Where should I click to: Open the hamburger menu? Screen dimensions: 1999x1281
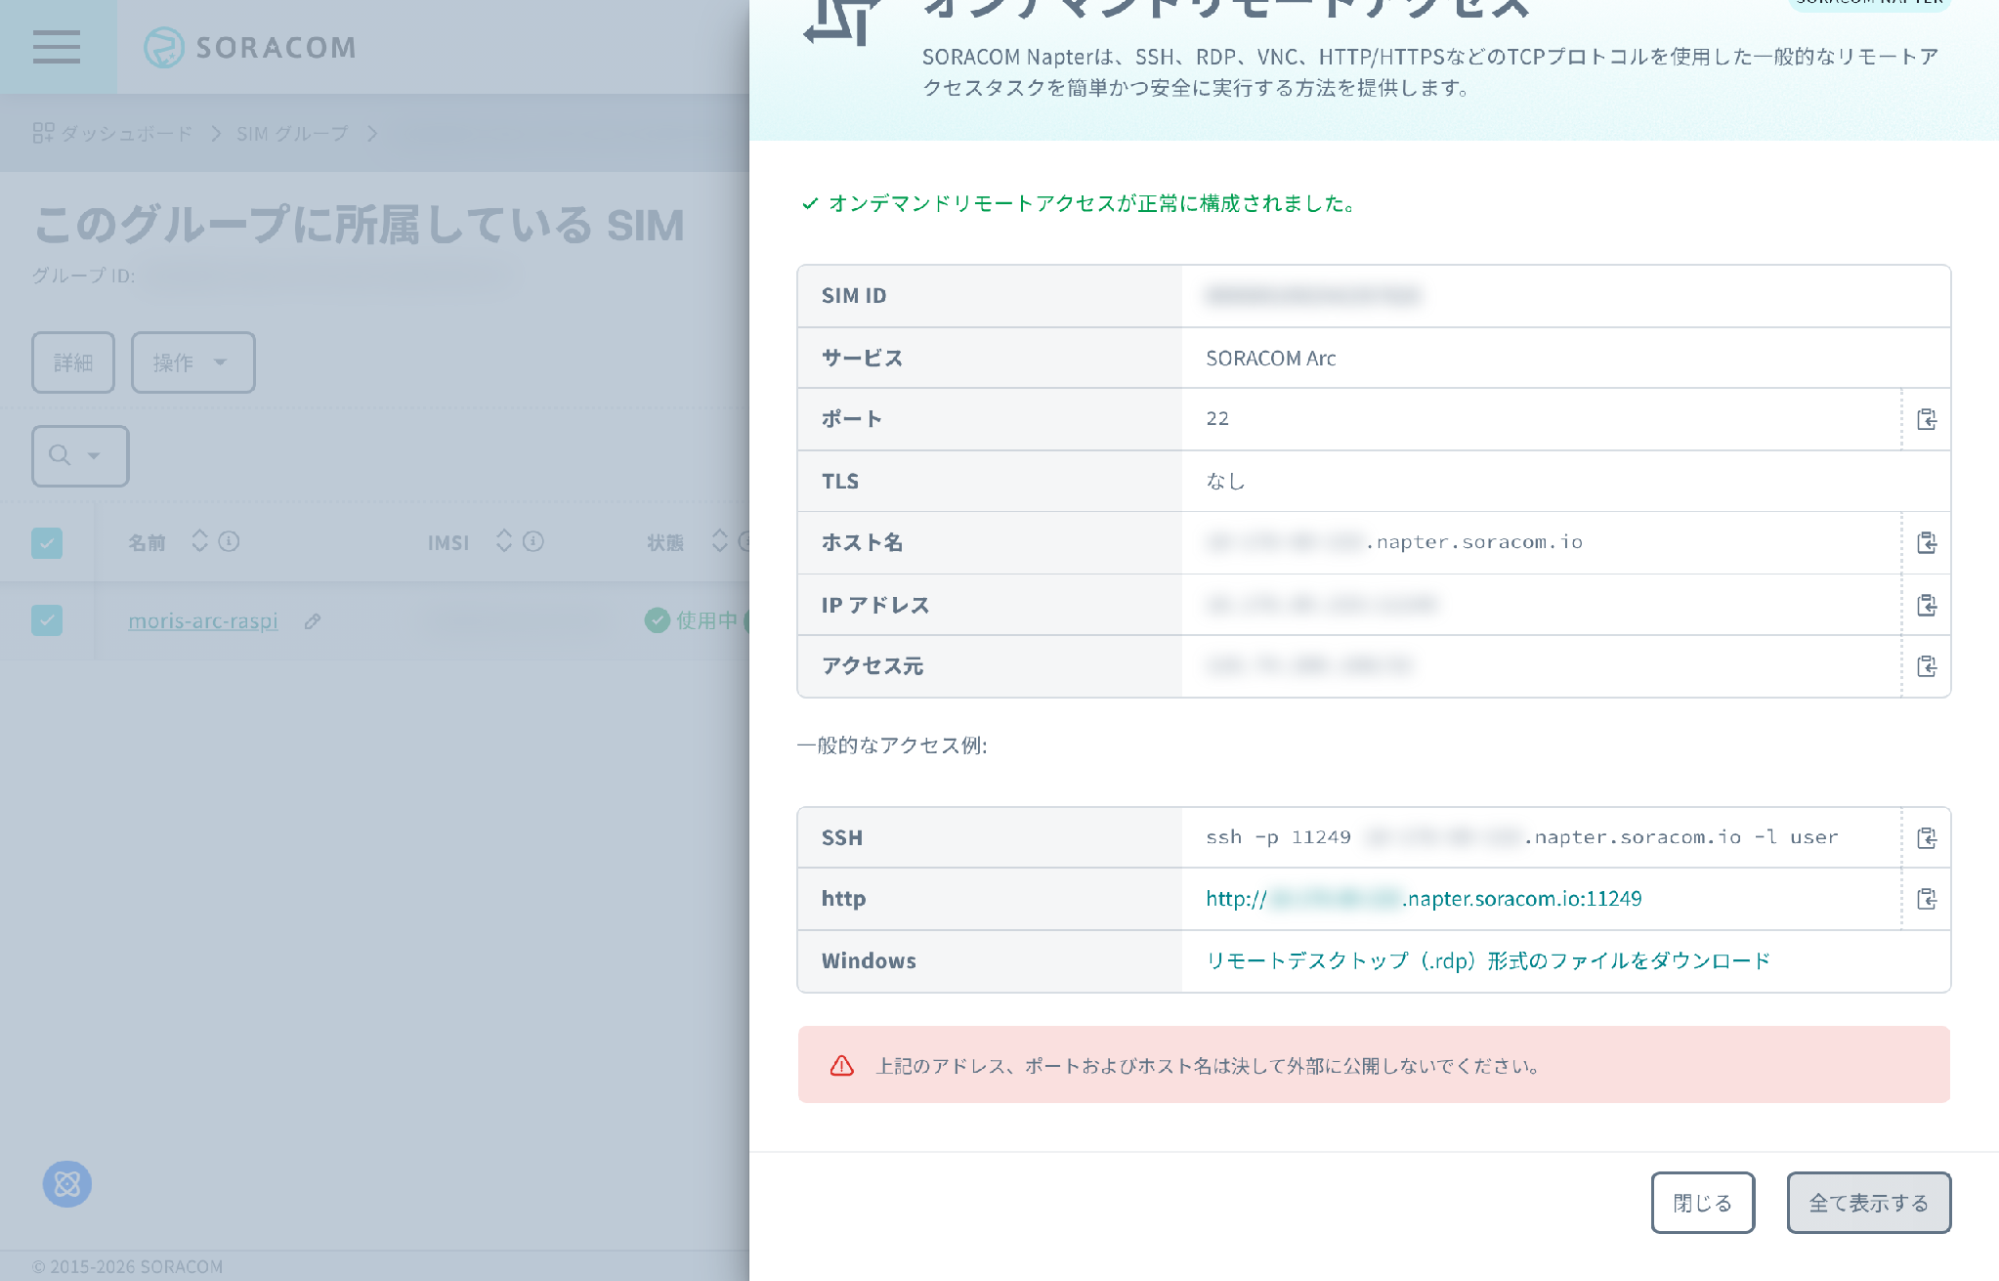[x=57, y=47]
